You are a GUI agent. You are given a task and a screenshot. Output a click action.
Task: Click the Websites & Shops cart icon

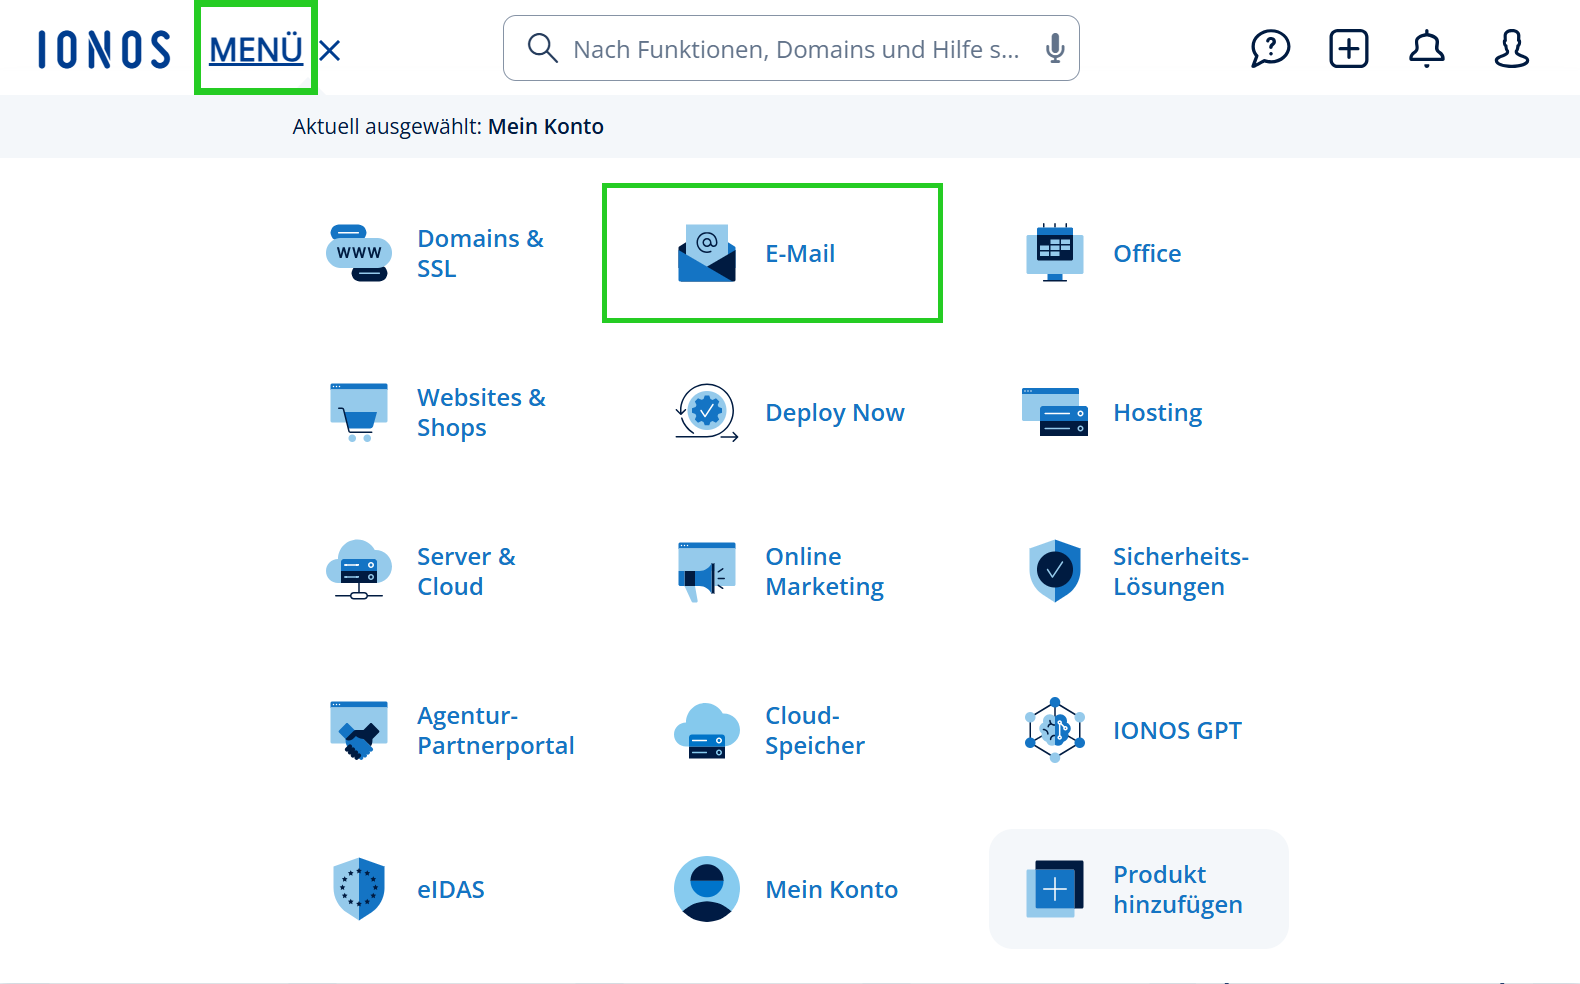pos(359,412)
